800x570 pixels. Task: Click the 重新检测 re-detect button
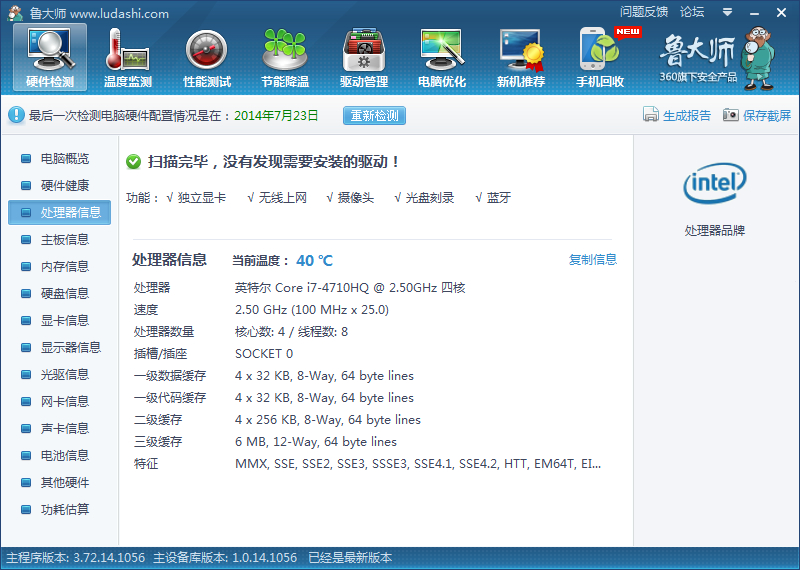(374, 115)
